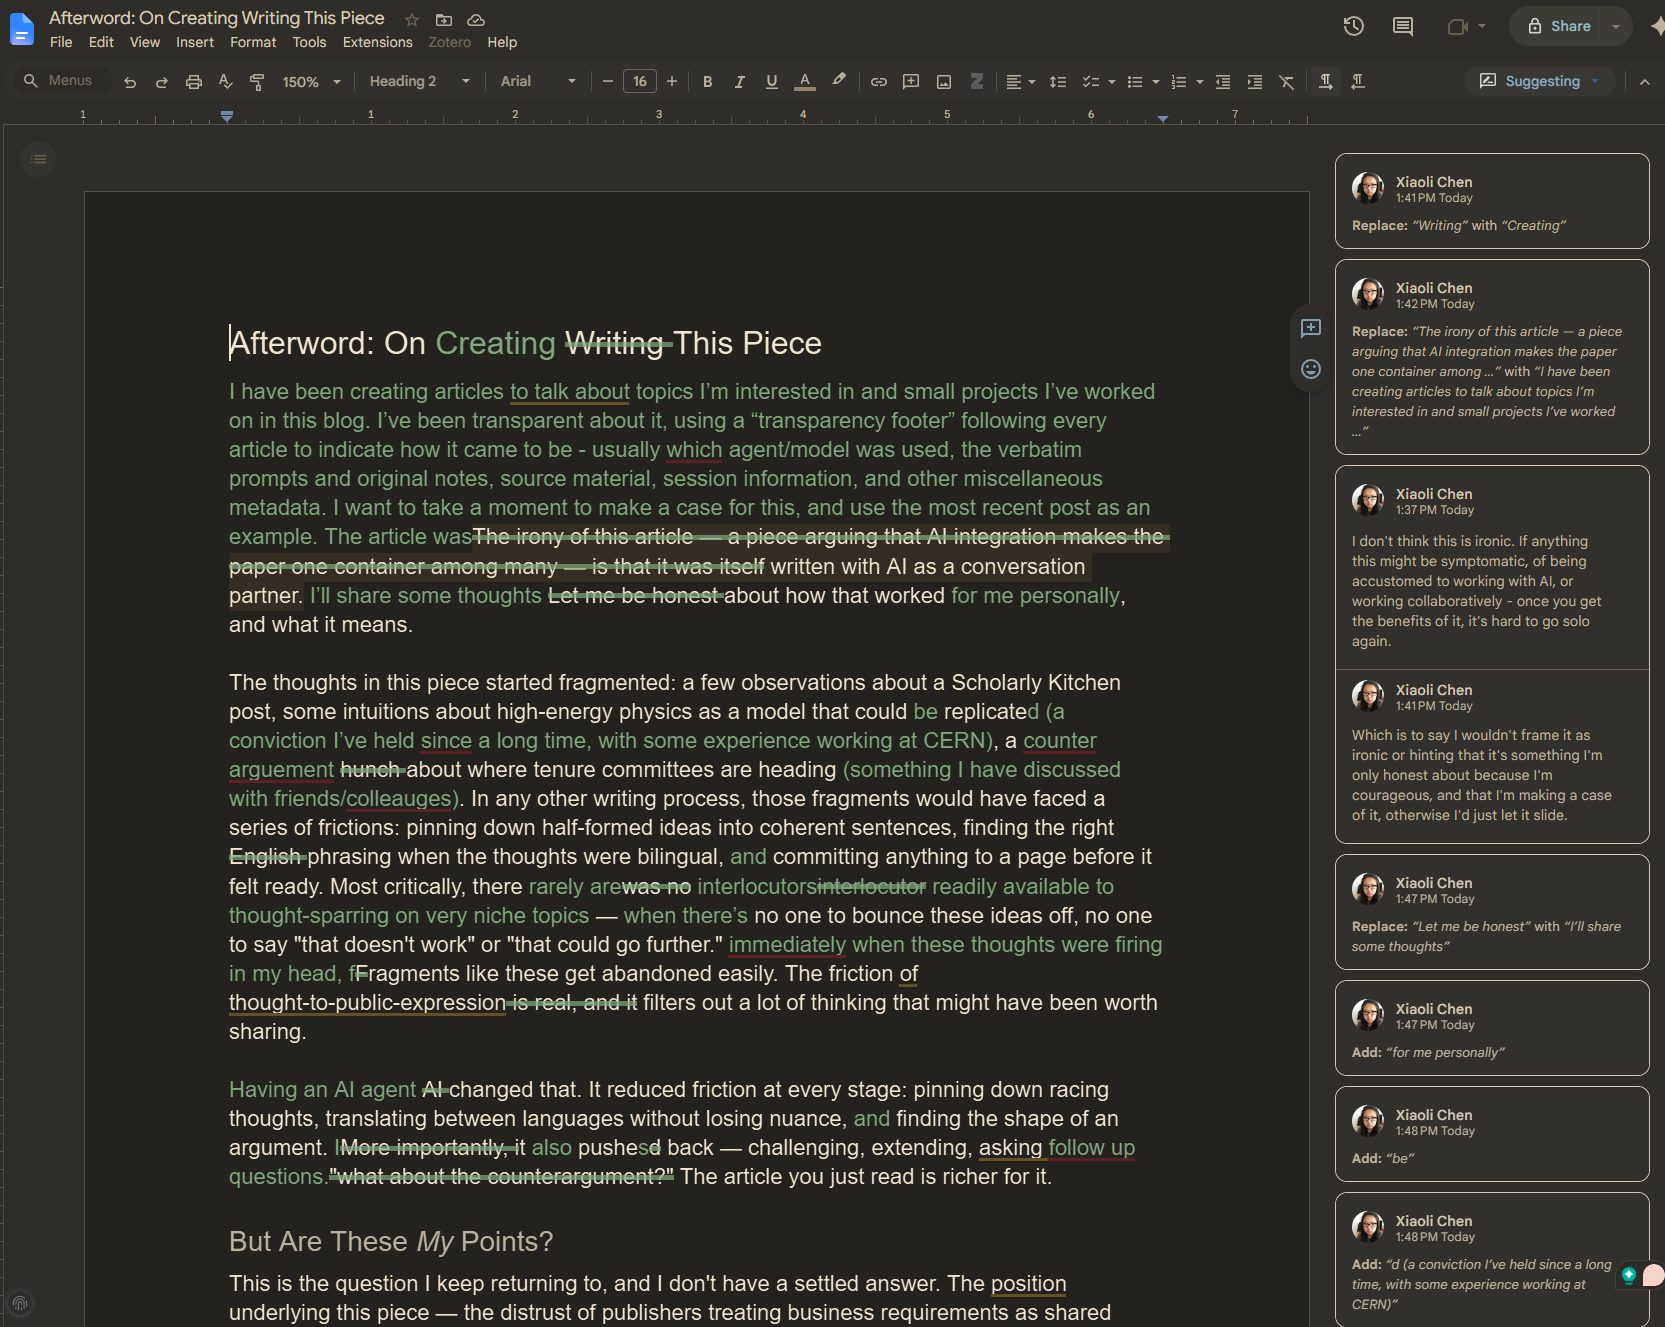Select the suggestion Add "for me personally"
1665x1327 pixels.
1492,1028
